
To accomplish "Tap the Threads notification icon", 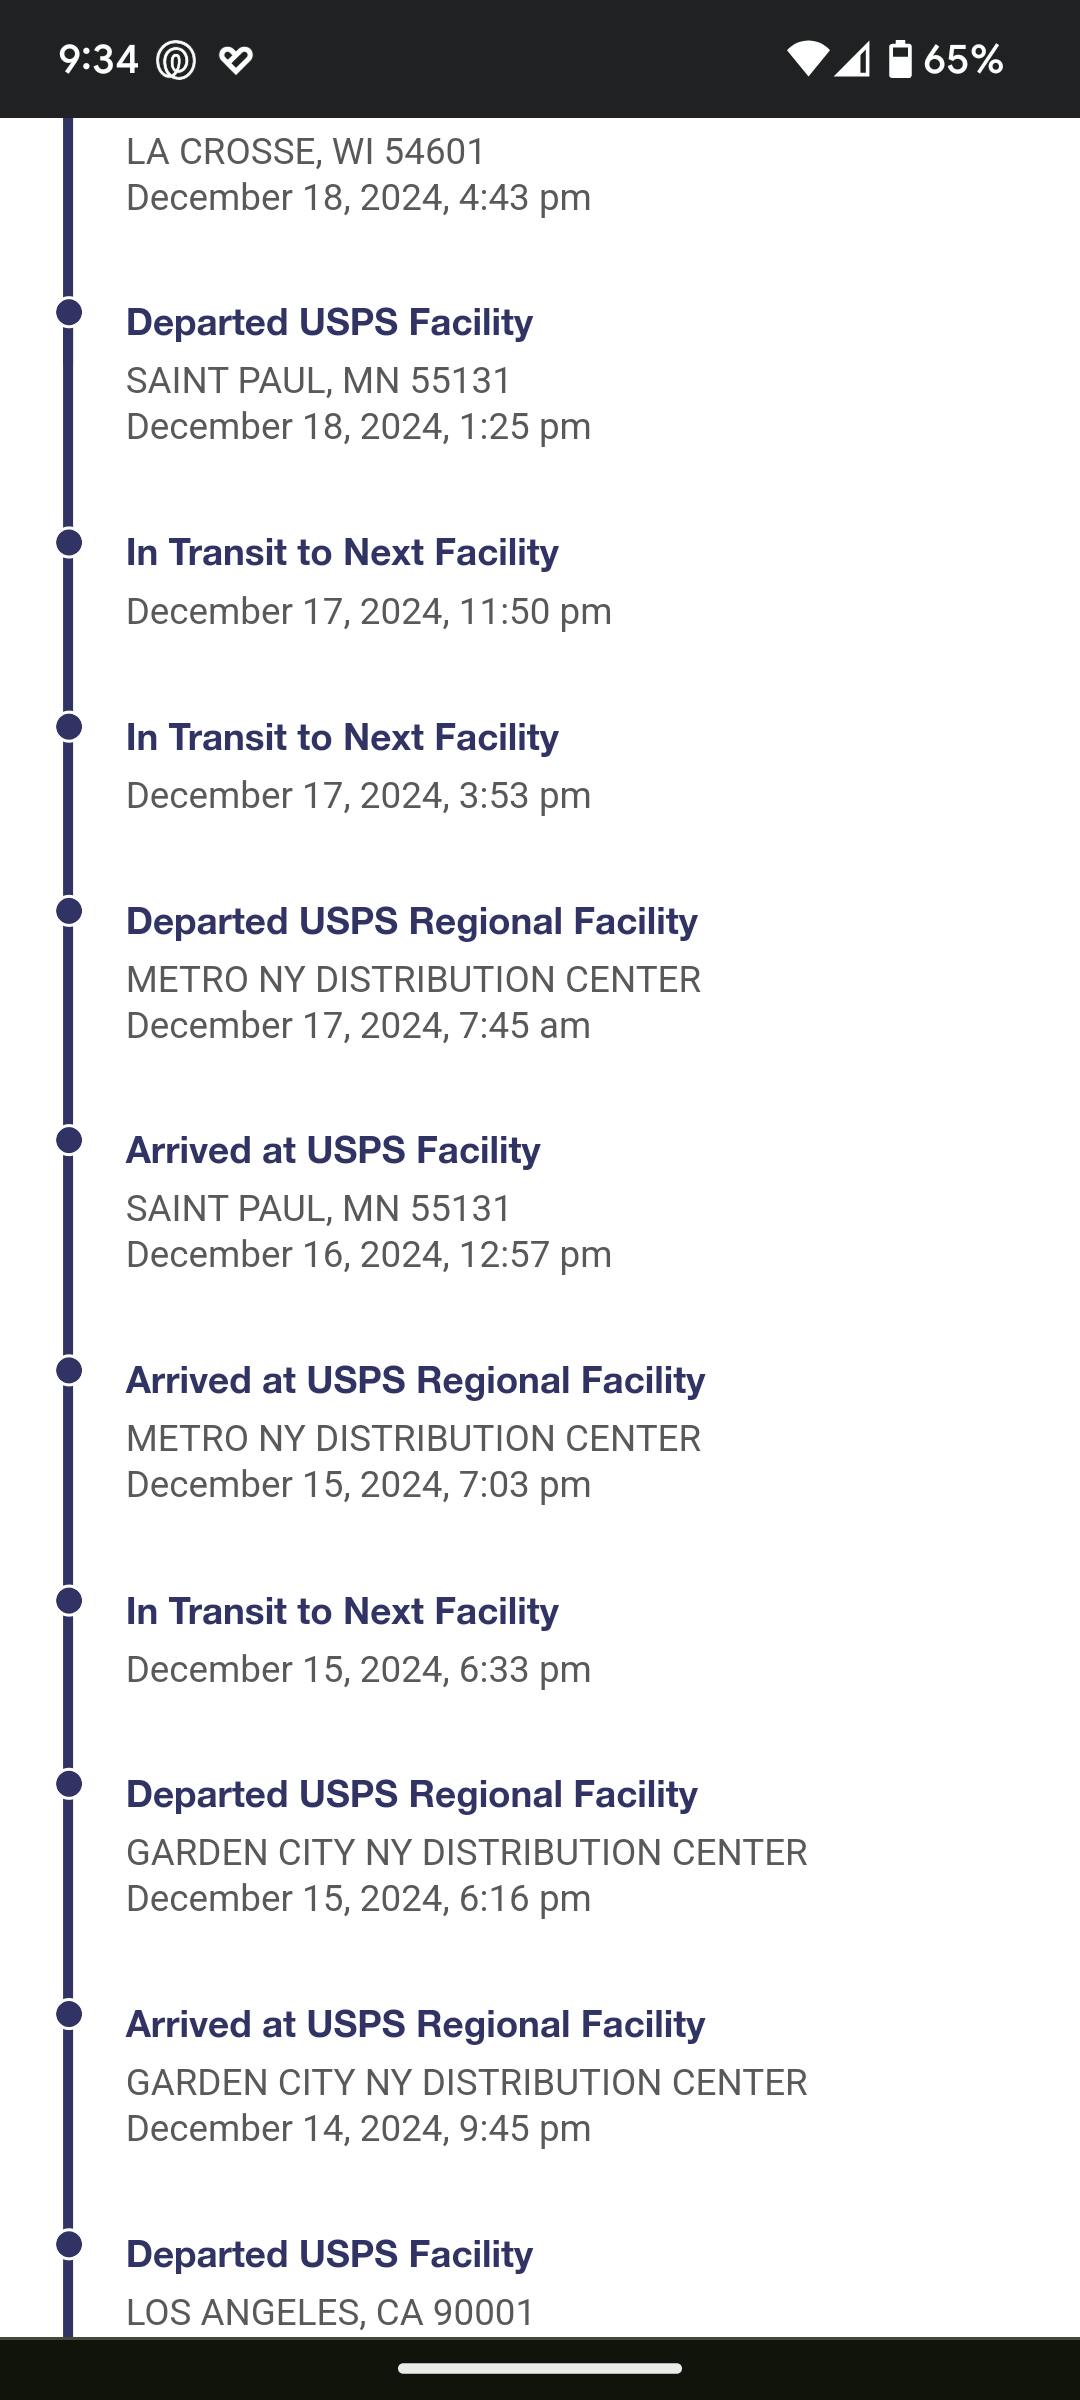I will 176,60.
